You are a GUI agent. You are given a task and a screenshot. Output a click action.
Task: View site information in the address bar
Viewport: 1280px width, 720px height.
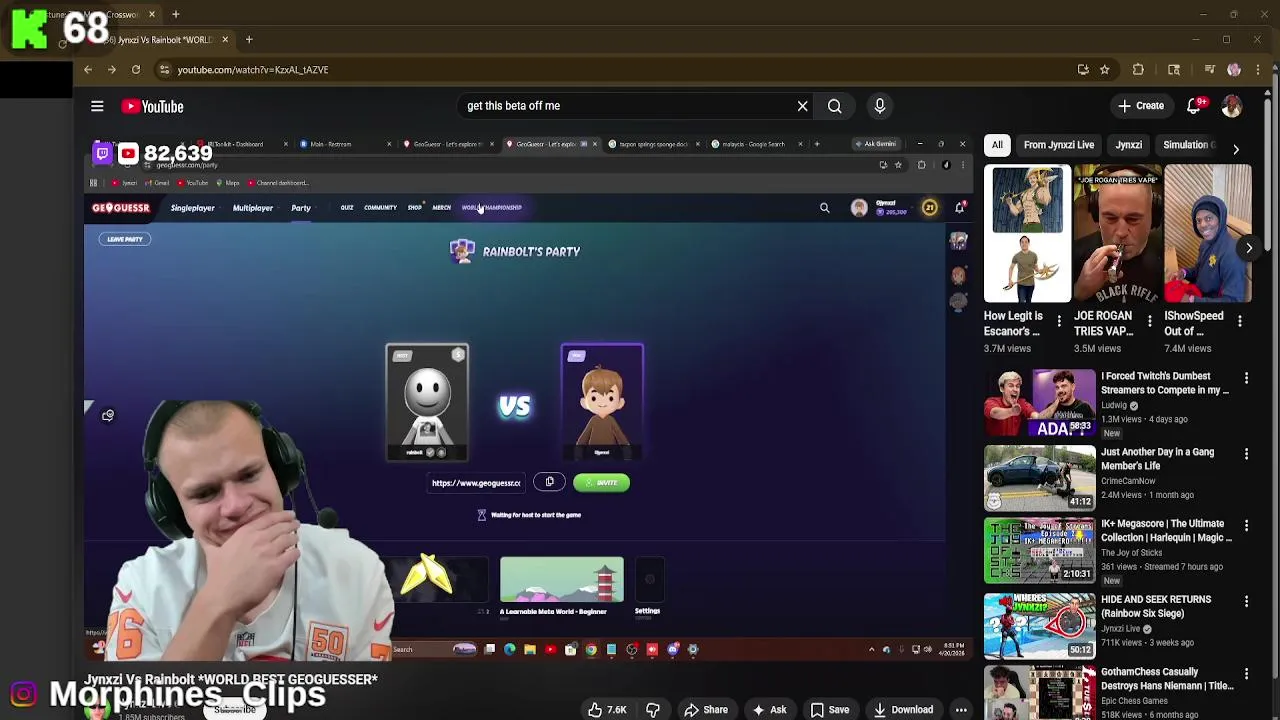click(164, 70)
